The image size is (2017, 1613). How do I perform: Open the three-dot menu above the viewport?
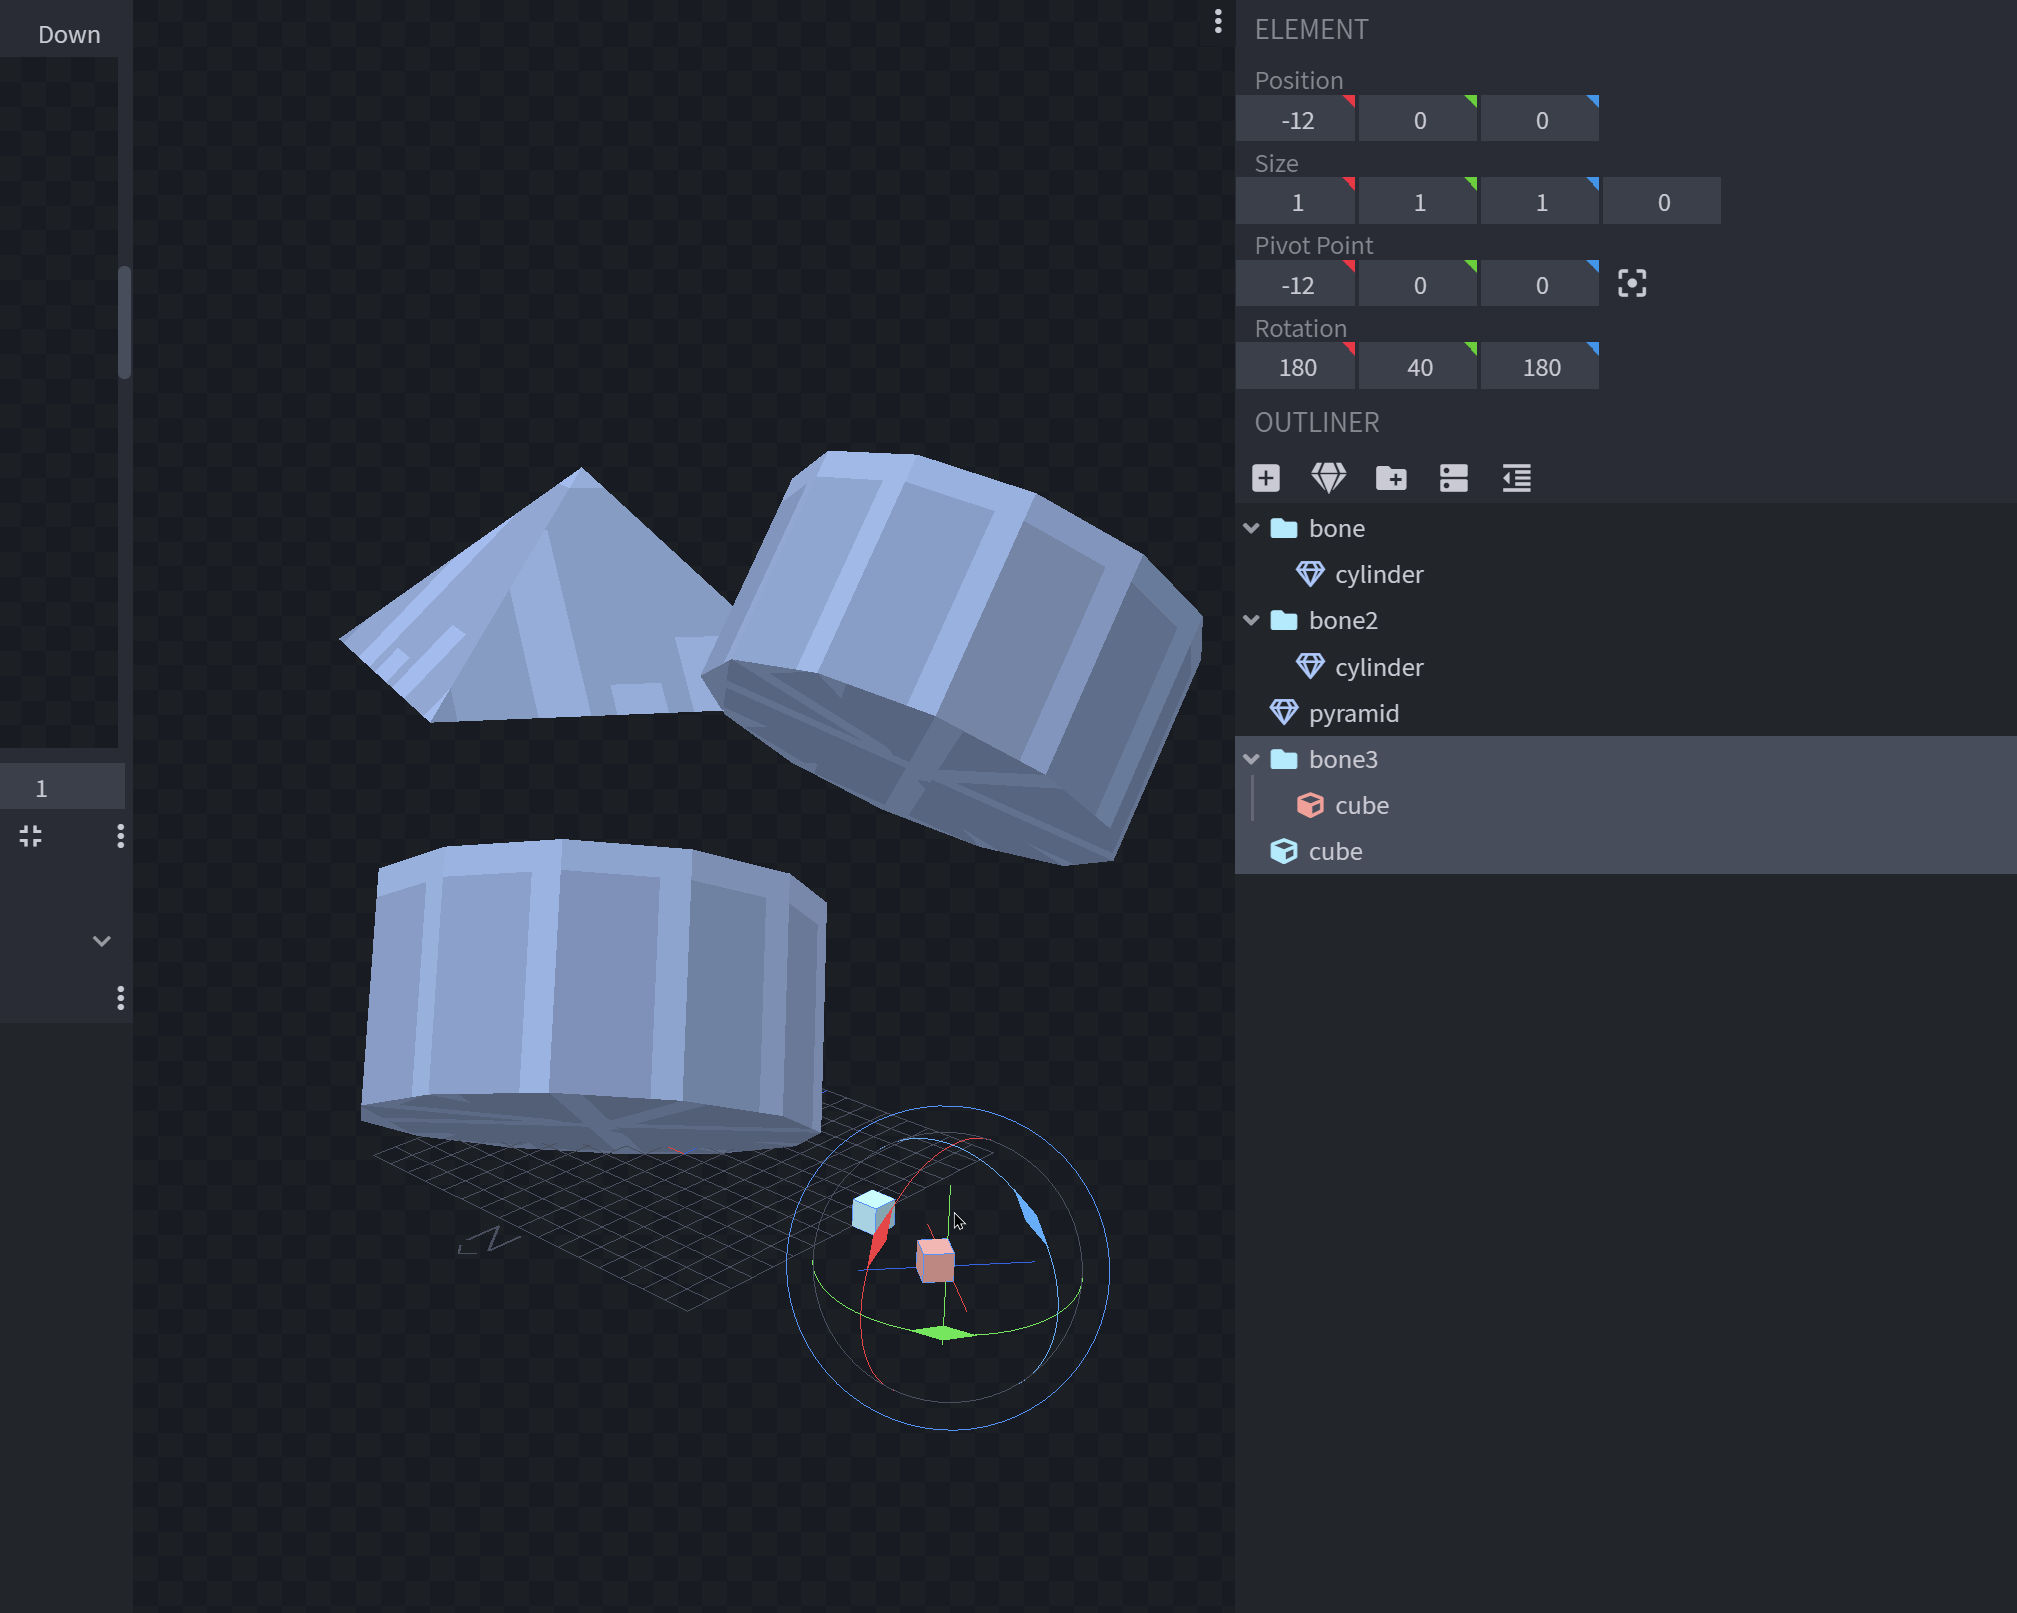[1216, 22]
